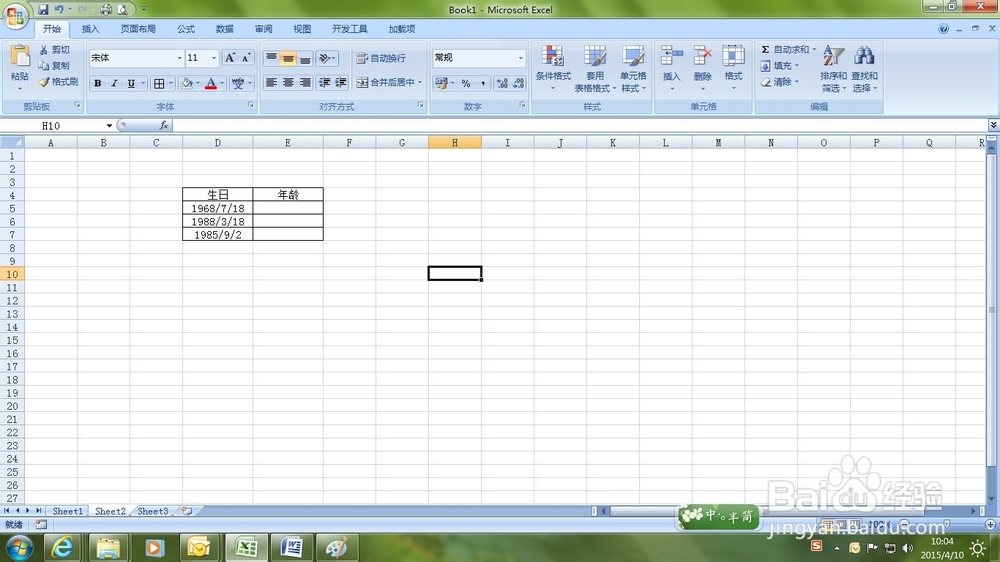Save the workbook from quick access
This screenshot has width=1000, height=562.
(43, 10)
